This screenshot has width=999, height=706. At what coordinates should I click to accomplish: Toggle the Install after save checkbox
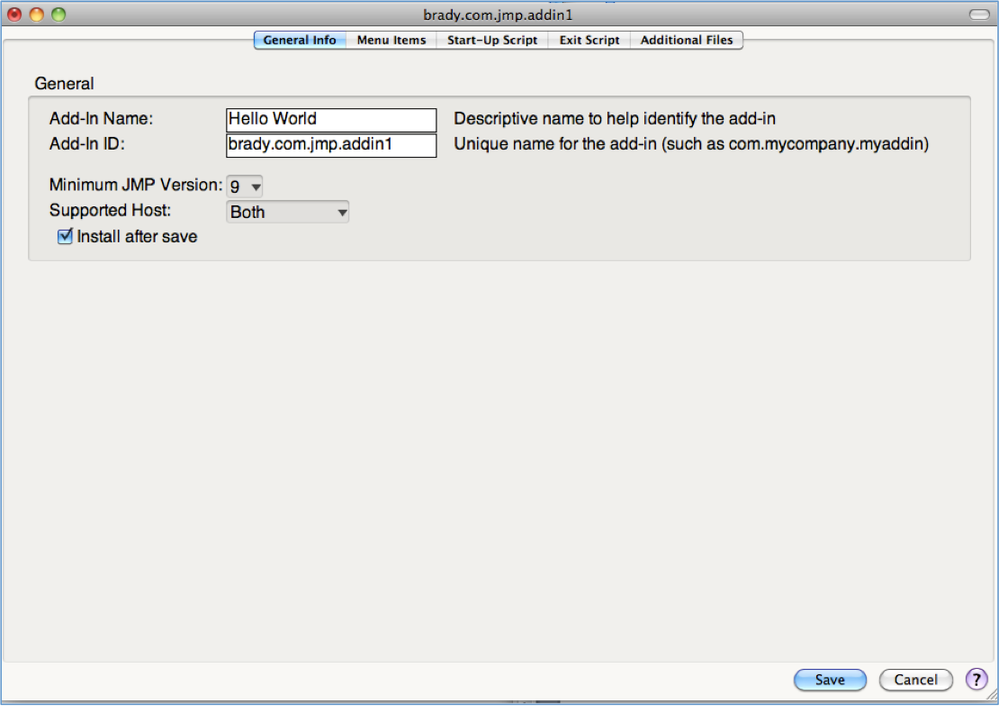(x=65, y=236)
